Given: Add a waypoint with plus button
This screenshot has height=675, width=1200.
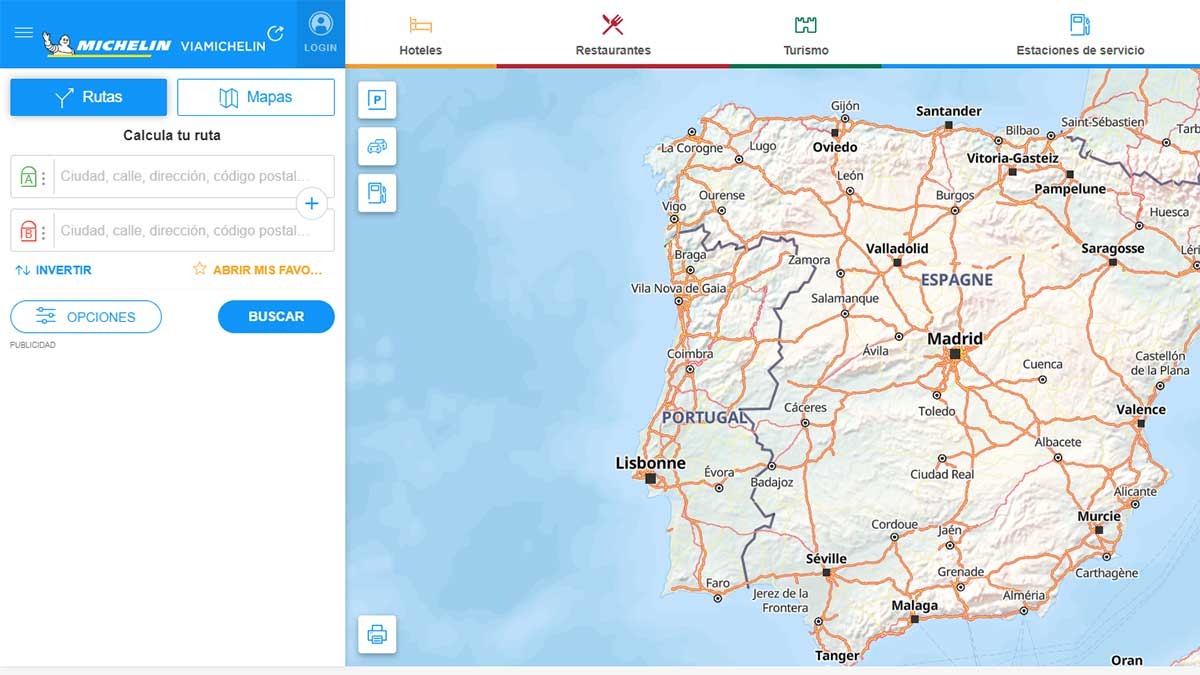Looking at the screenshot, I should (x=312, y=204).
